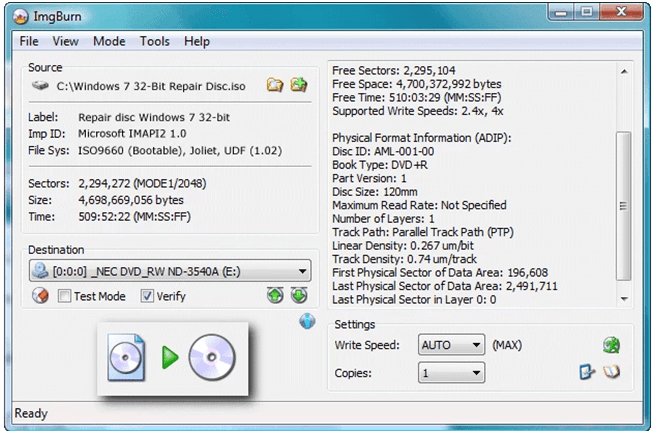Open the Help menu
Viewport: 654px width, 433px height.
[197, 42]
